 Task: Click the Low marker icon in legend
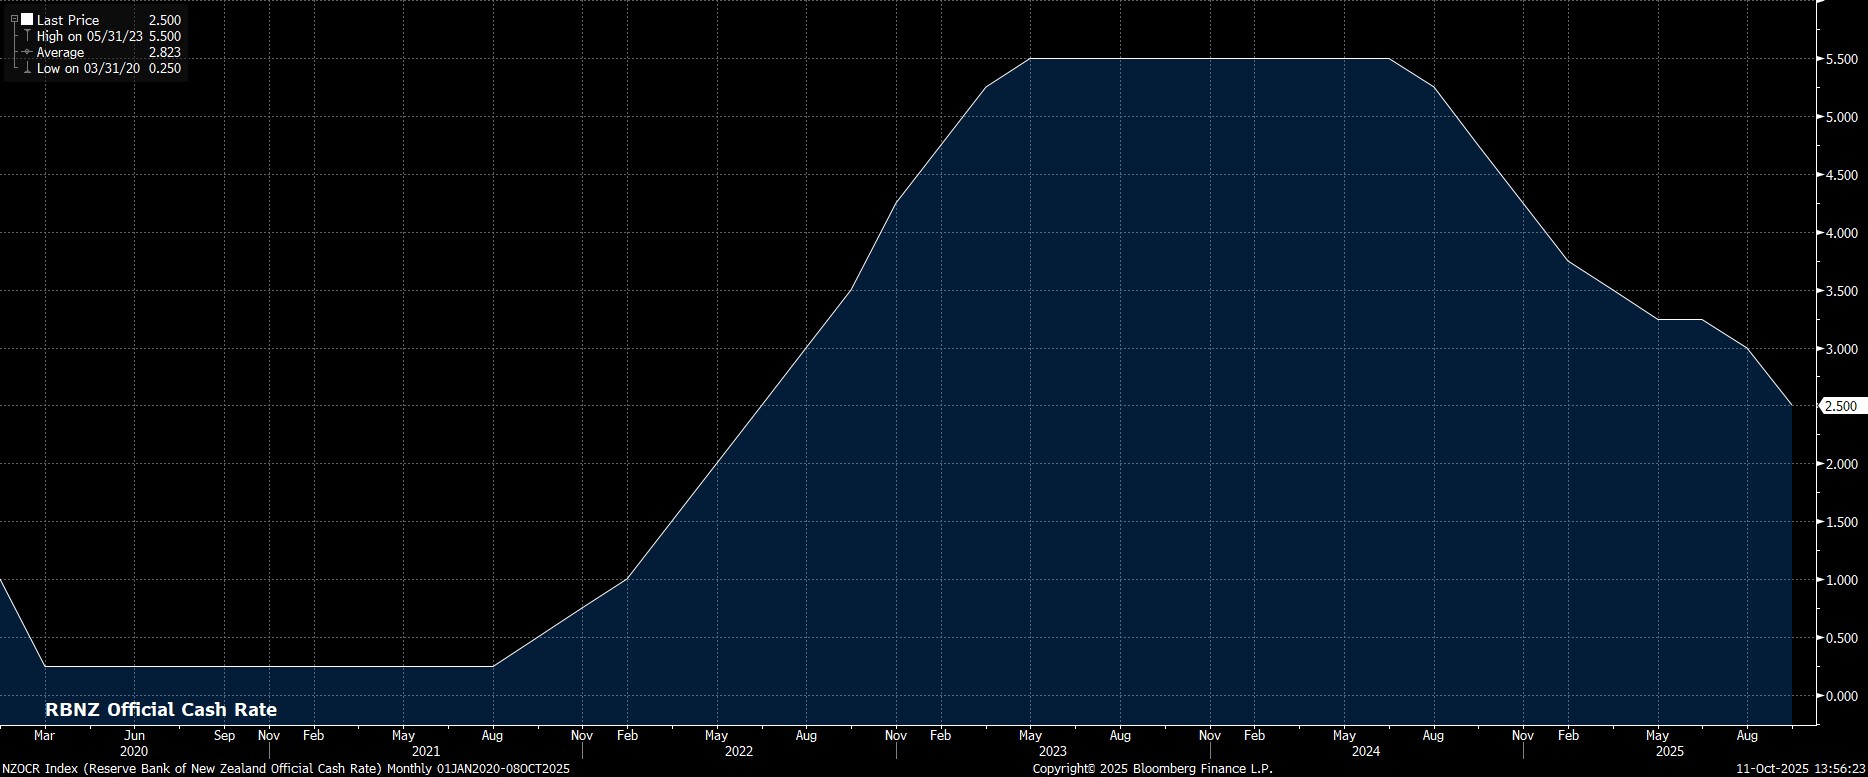27,69
